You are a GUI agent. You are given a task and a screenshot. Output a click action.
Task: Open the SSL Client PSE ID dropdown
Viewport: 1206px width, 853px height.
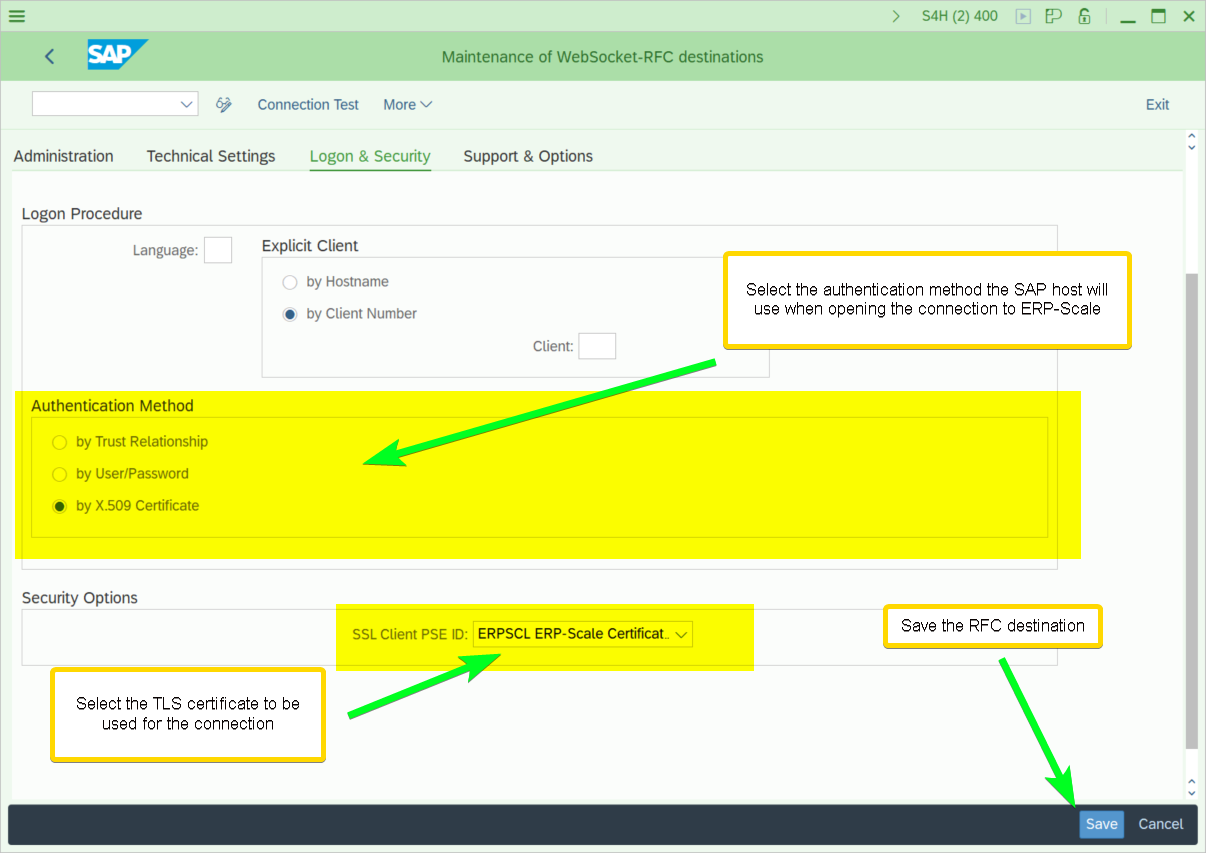[681, 634]
